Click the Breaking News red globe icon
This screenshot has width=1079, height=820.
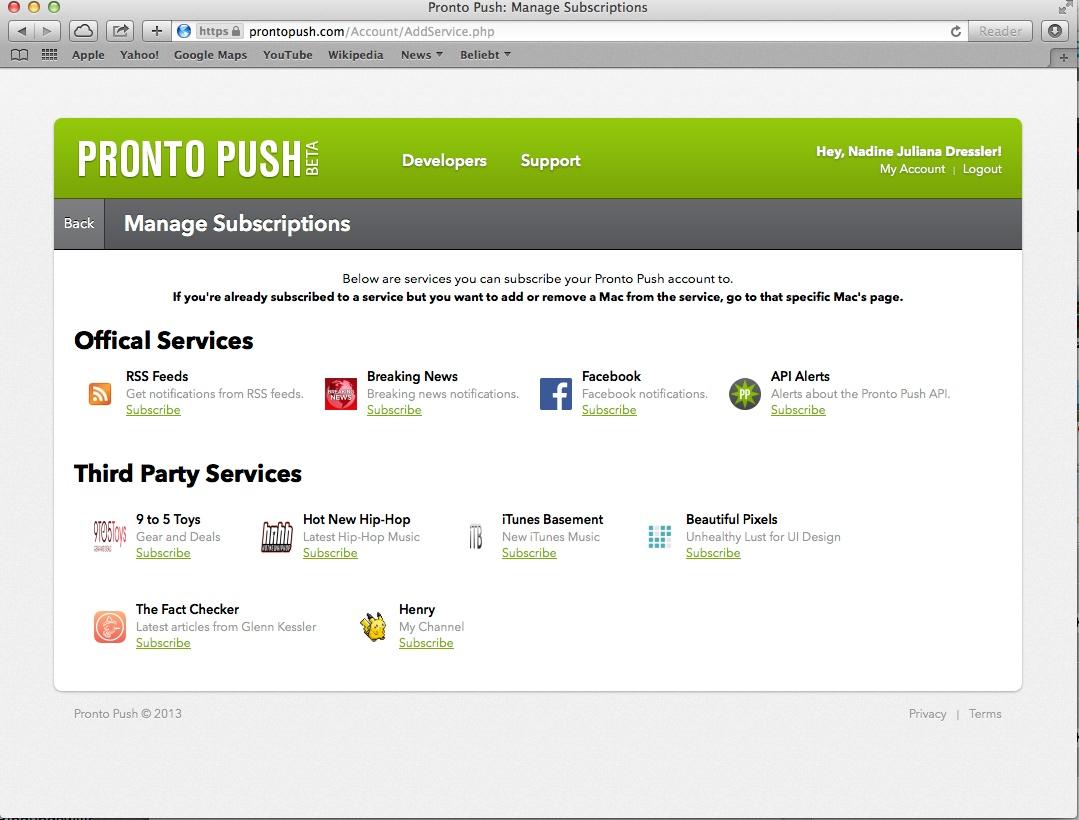341,393
